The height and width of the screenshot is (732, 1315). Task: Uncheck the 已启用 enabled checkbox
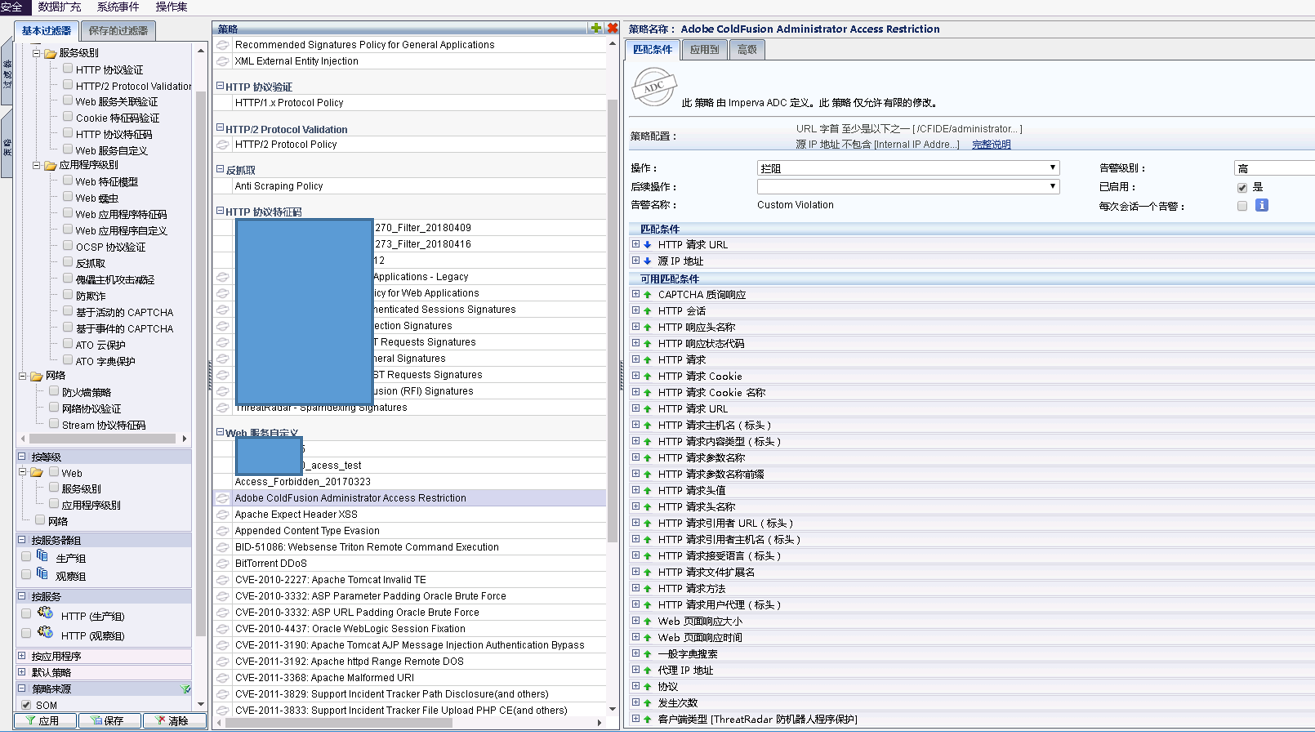click(x=1242, y=187)
